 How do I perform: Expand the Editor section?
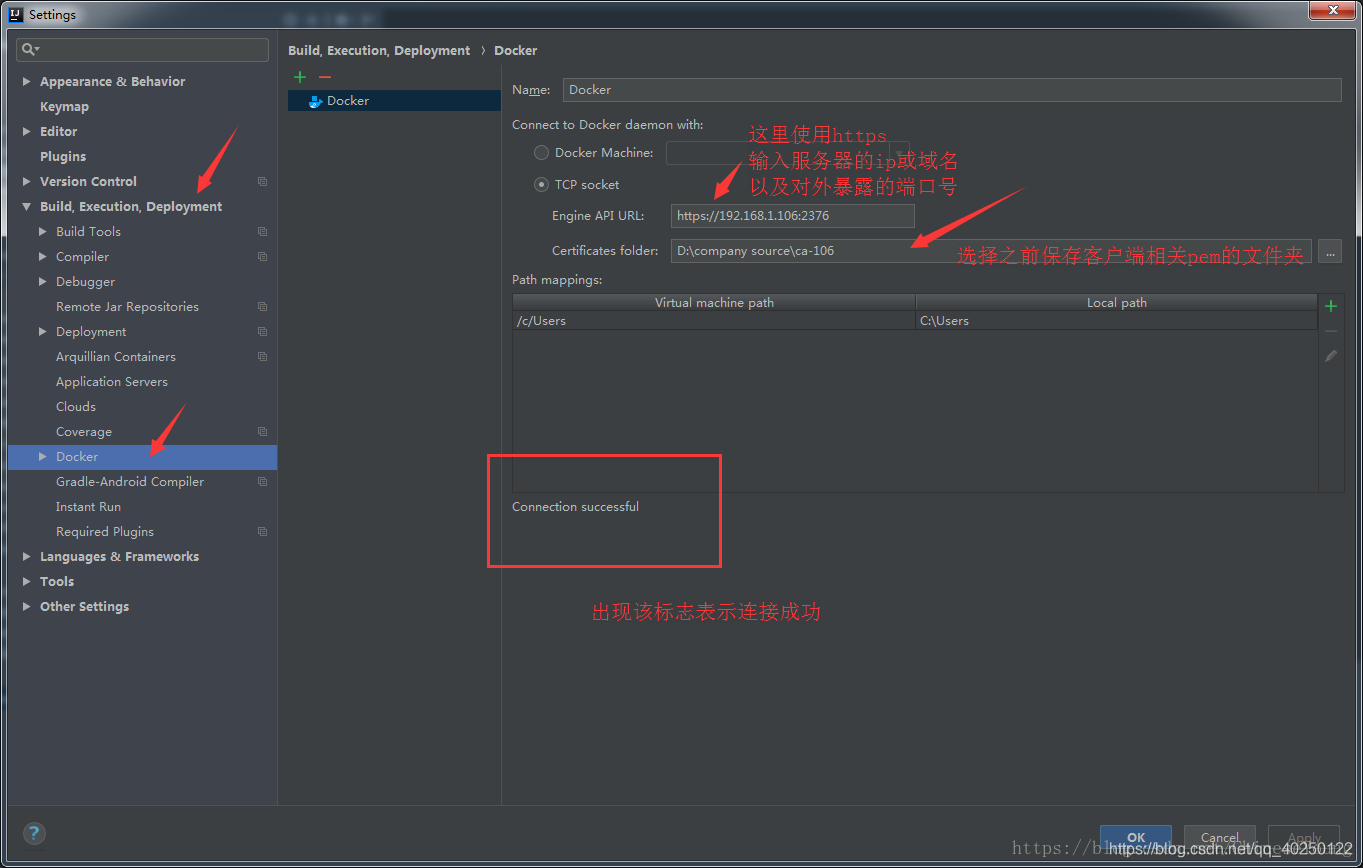point(27,132)
